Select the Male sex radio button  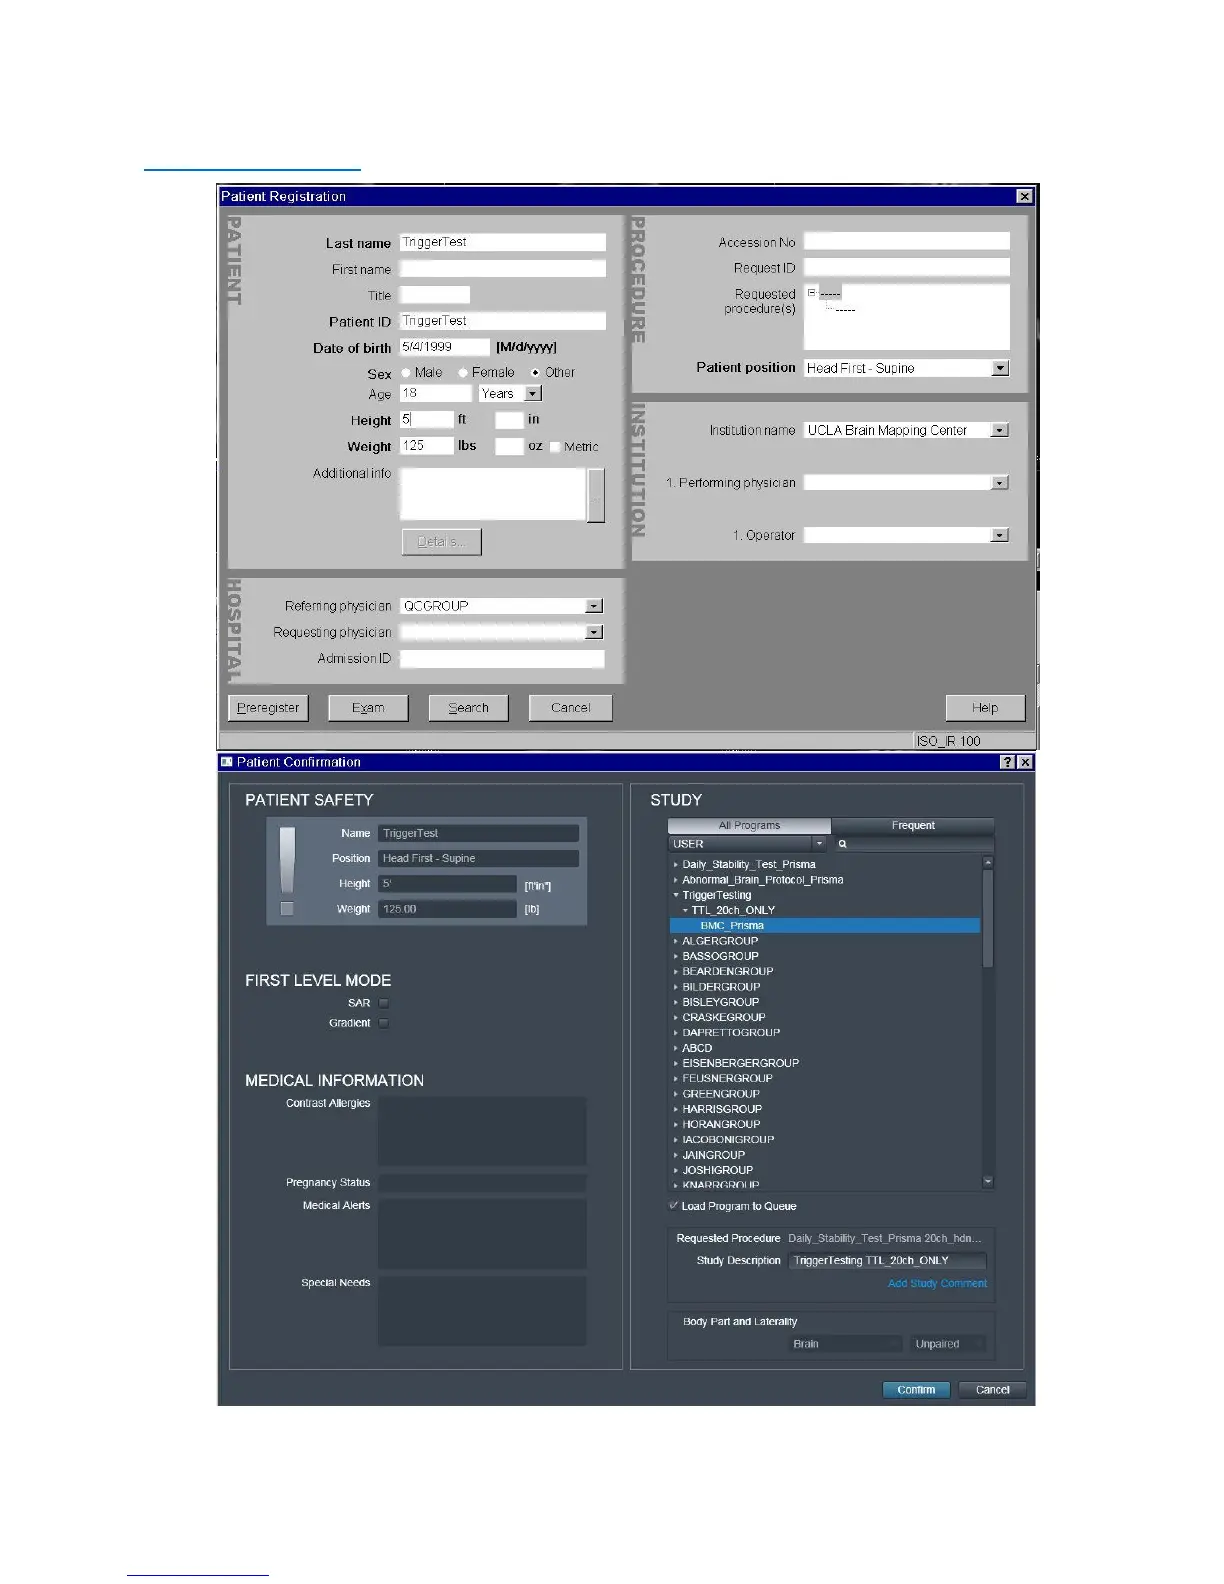tap(406, 373)
